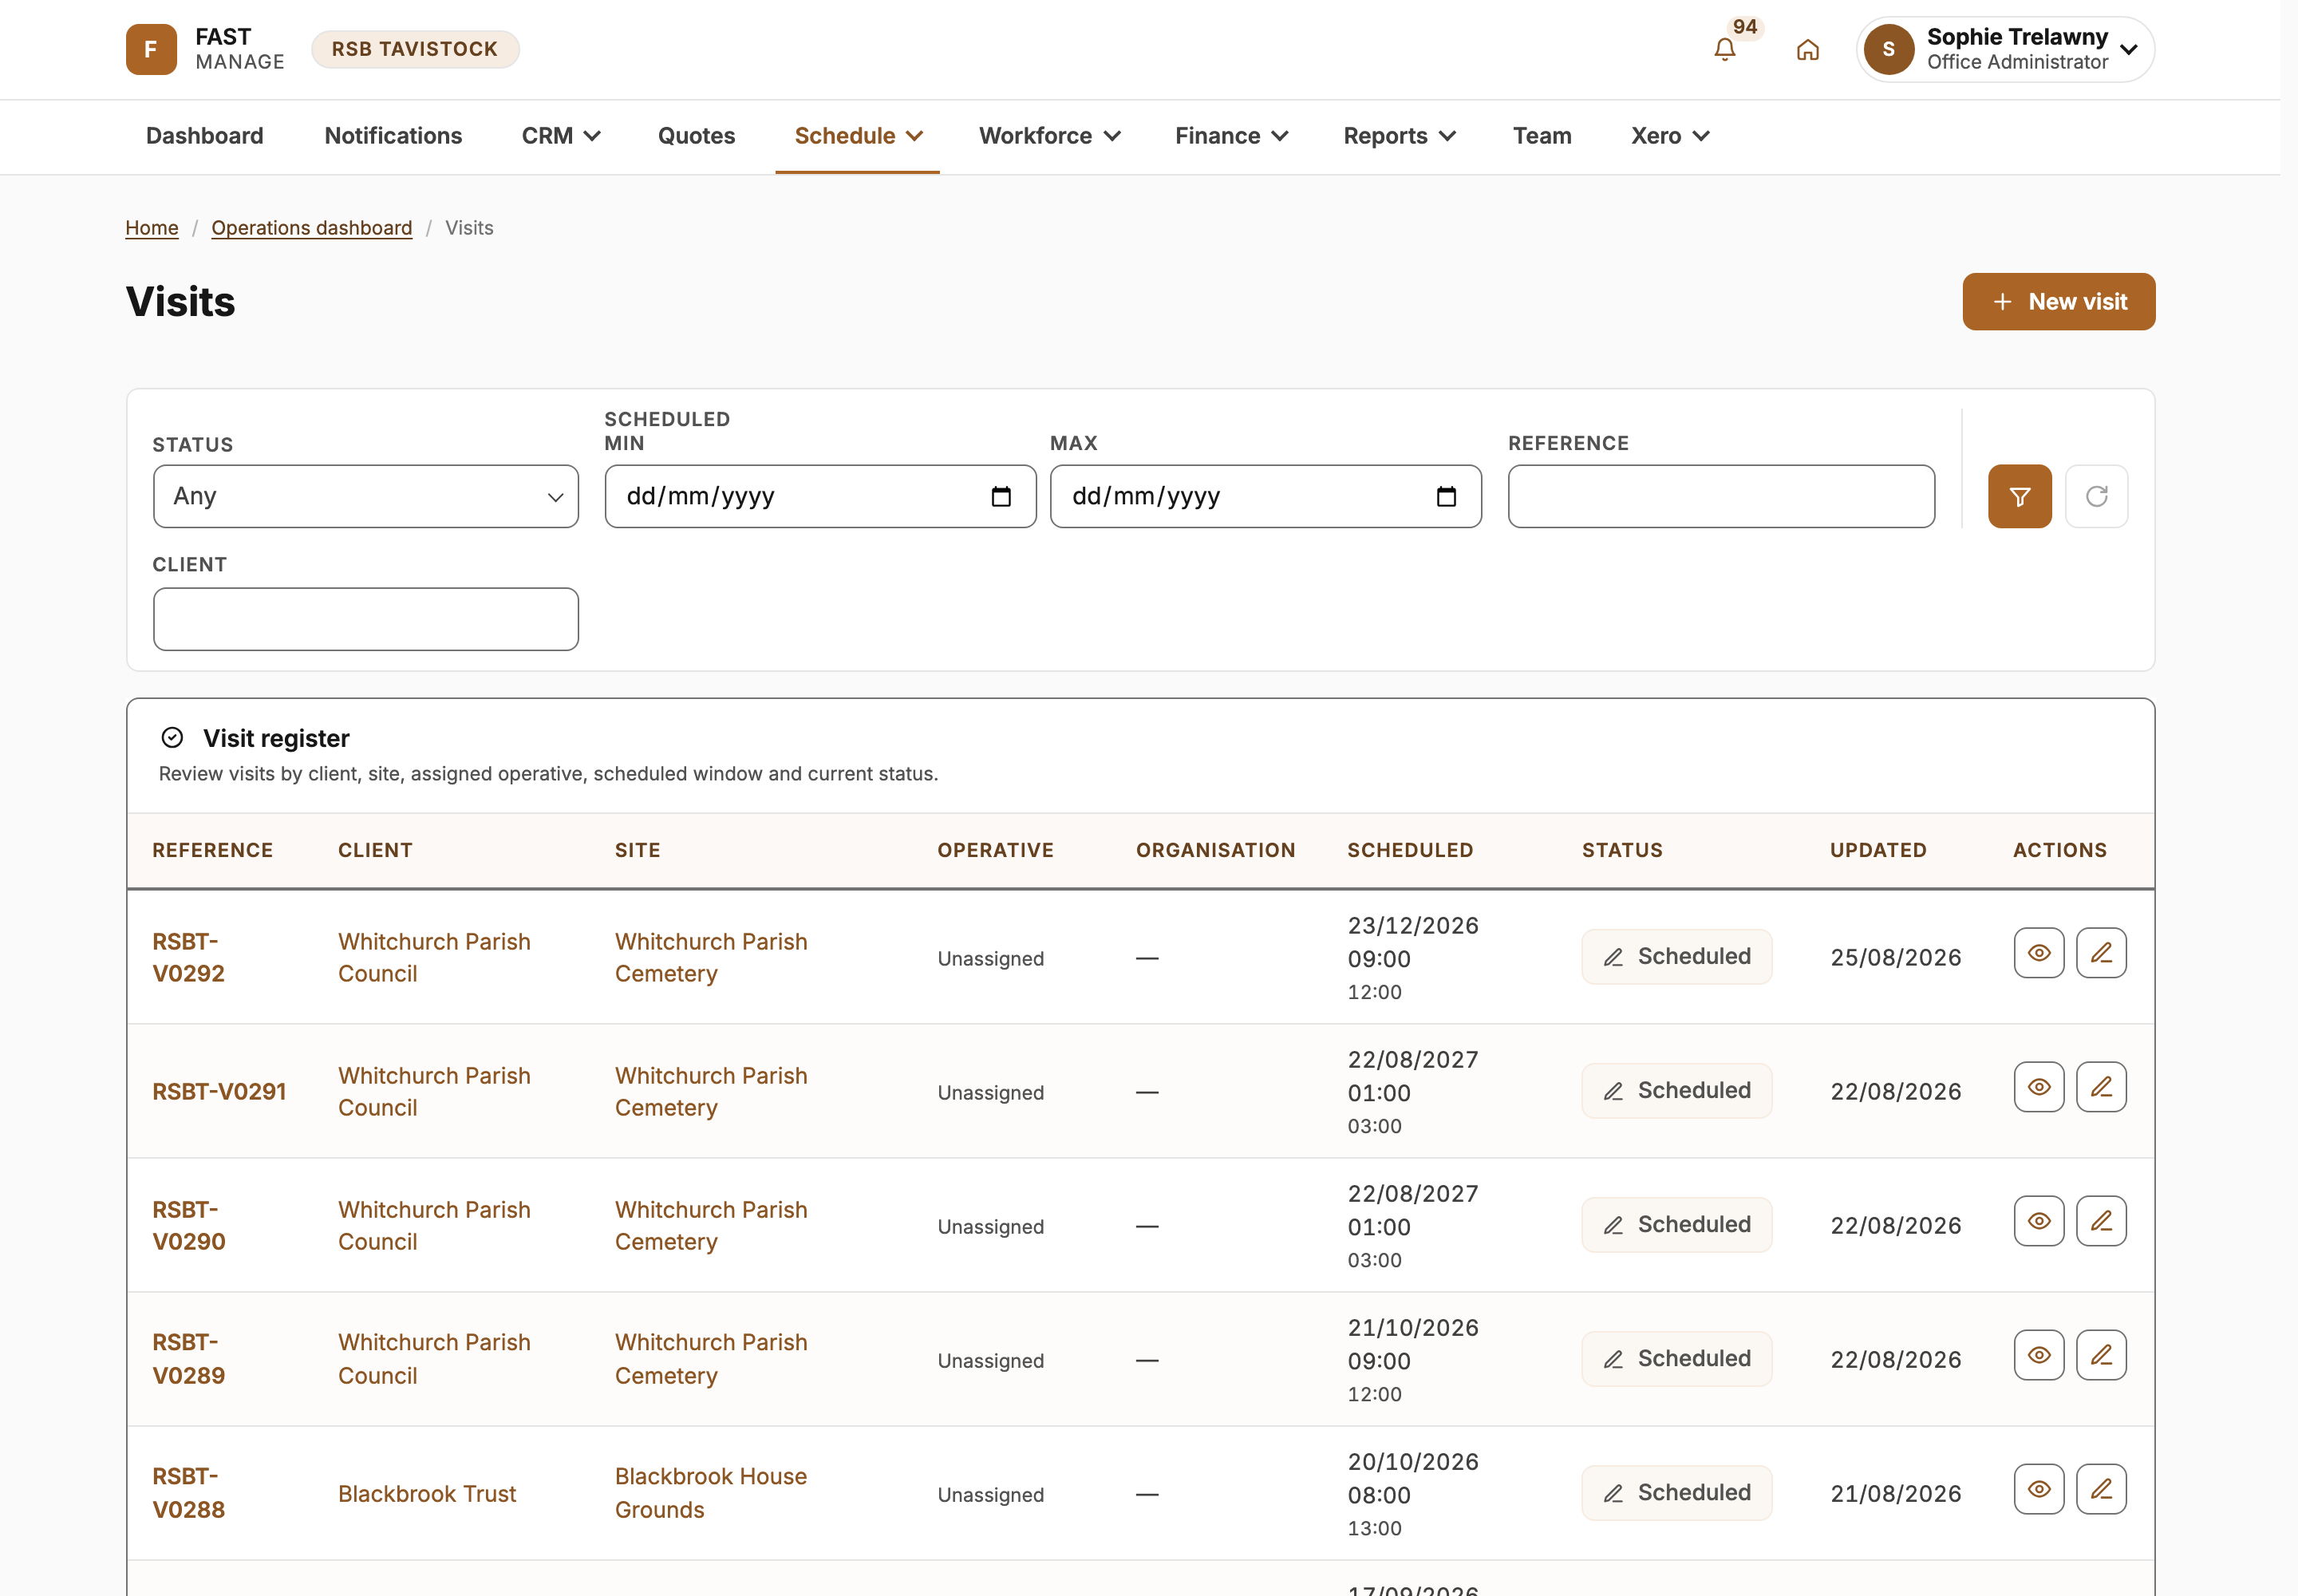View visit RSBT-V0291 using eye icon
This screenshot has width=2298, height=1596.
tap(2039, 1087)
